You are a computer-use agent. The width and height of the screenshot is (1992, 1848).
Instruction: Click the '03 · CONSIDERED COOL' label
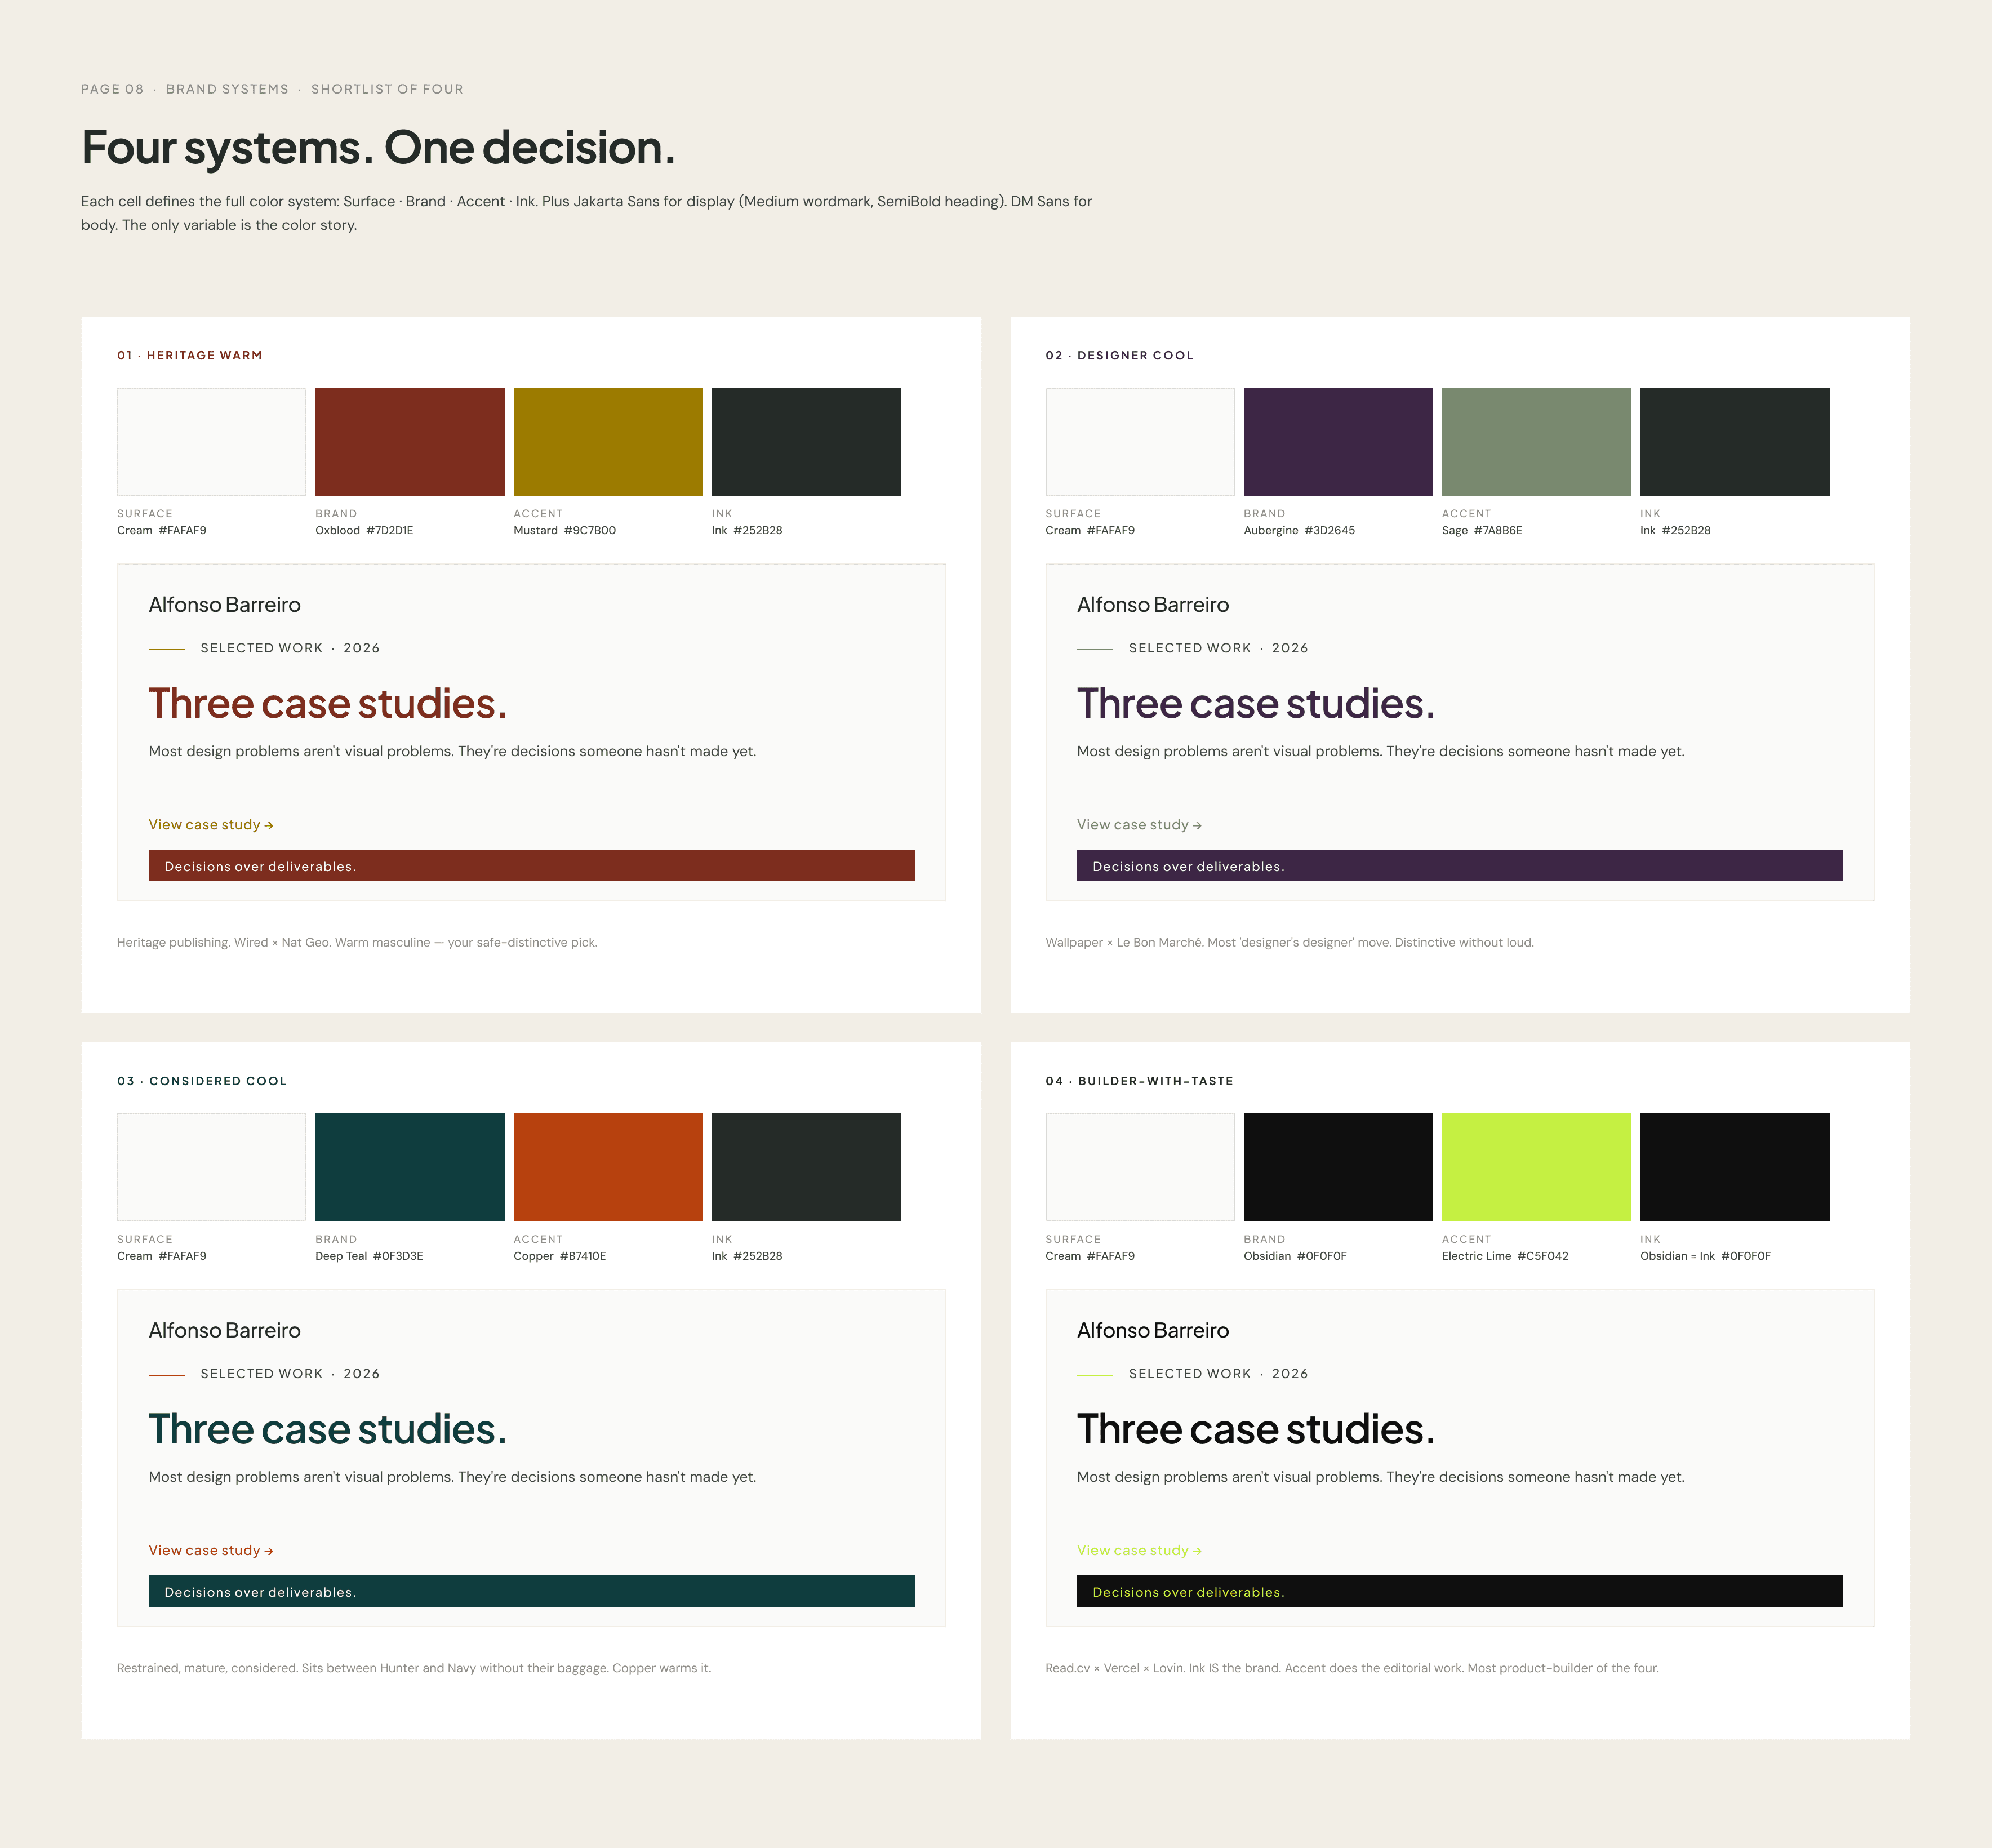tap(202, 1081)
